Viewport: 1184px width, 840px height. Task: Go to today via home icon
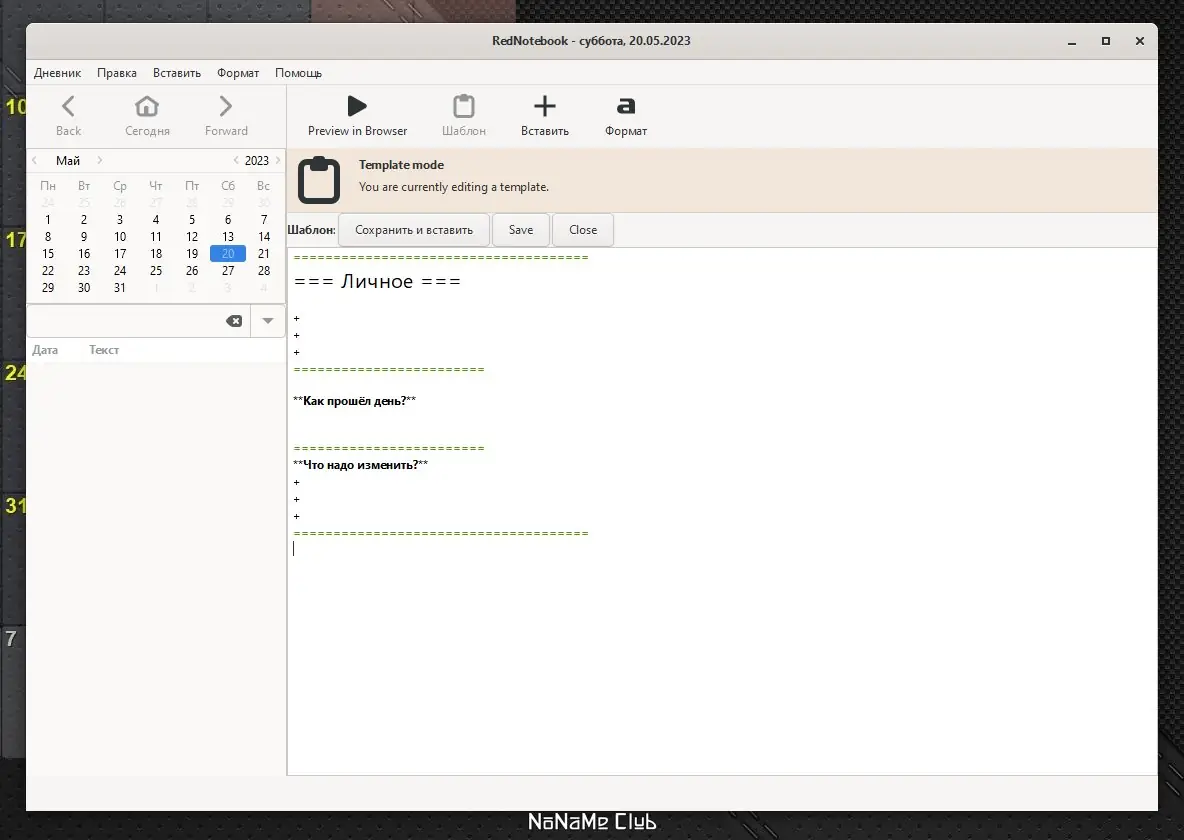pos(147,107)
